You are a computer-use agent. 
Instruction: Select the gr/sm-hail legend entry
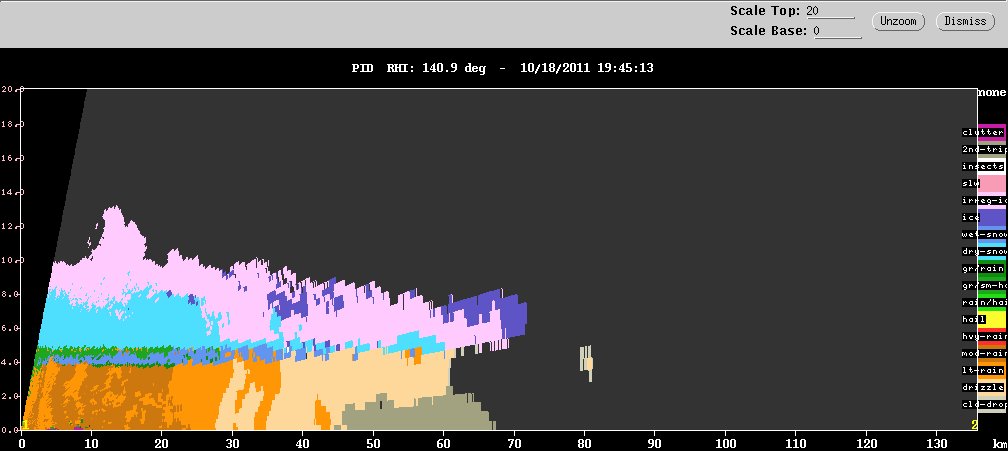[x=984, y=286]
